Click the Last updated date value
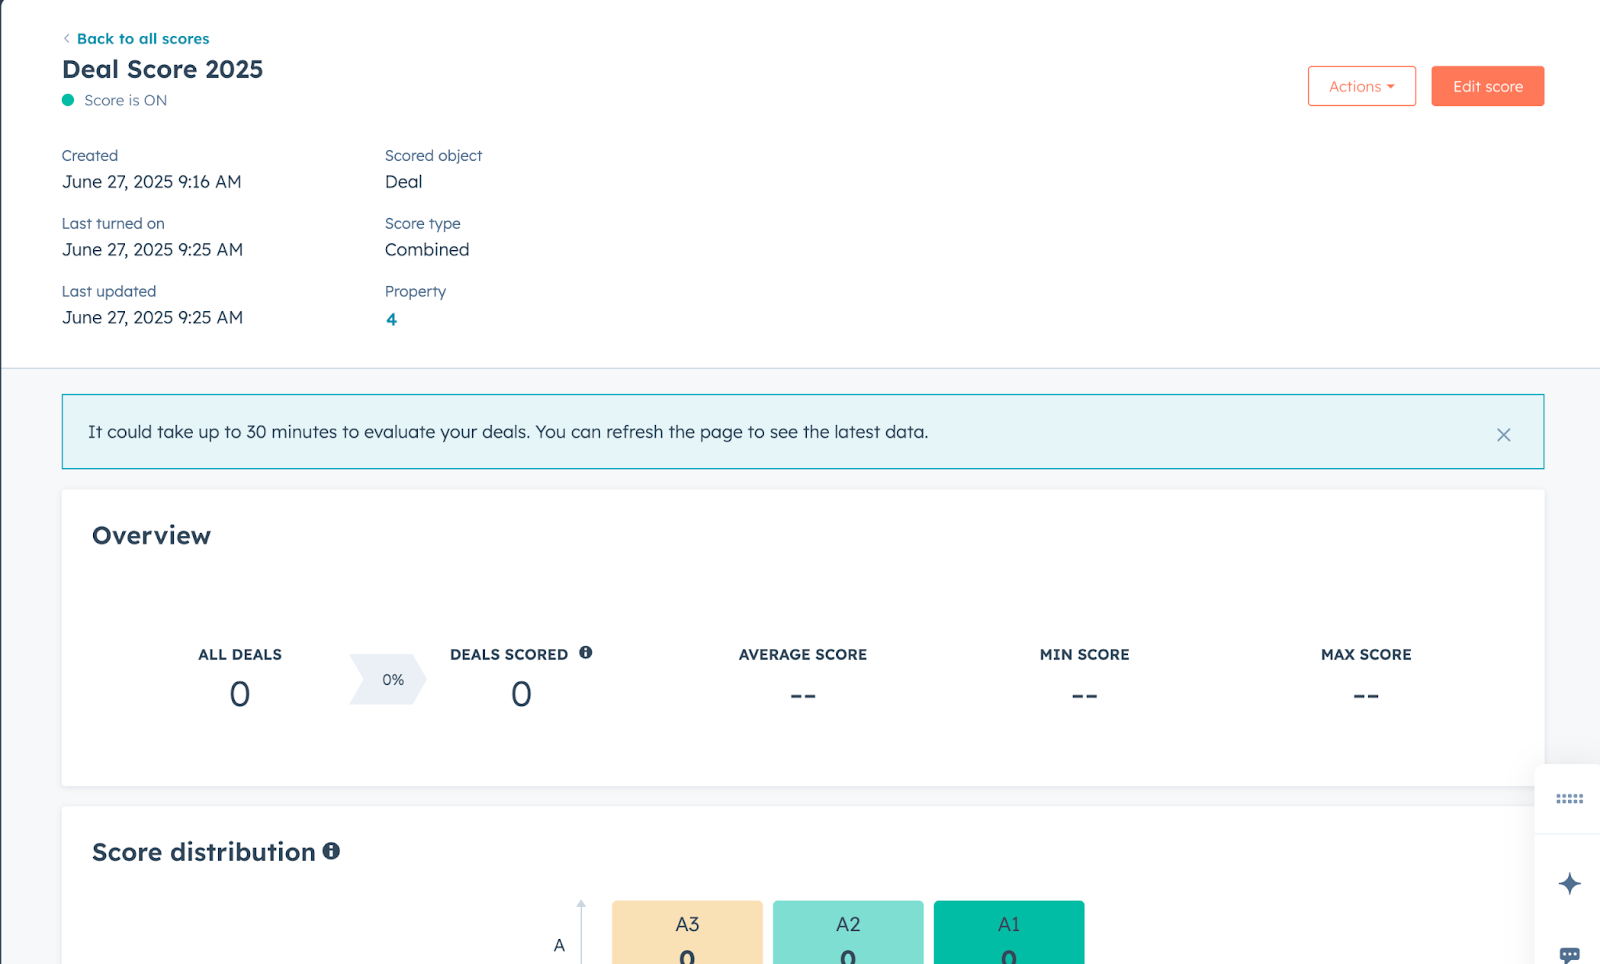1600x964 pixels. [x=152, y=318]
